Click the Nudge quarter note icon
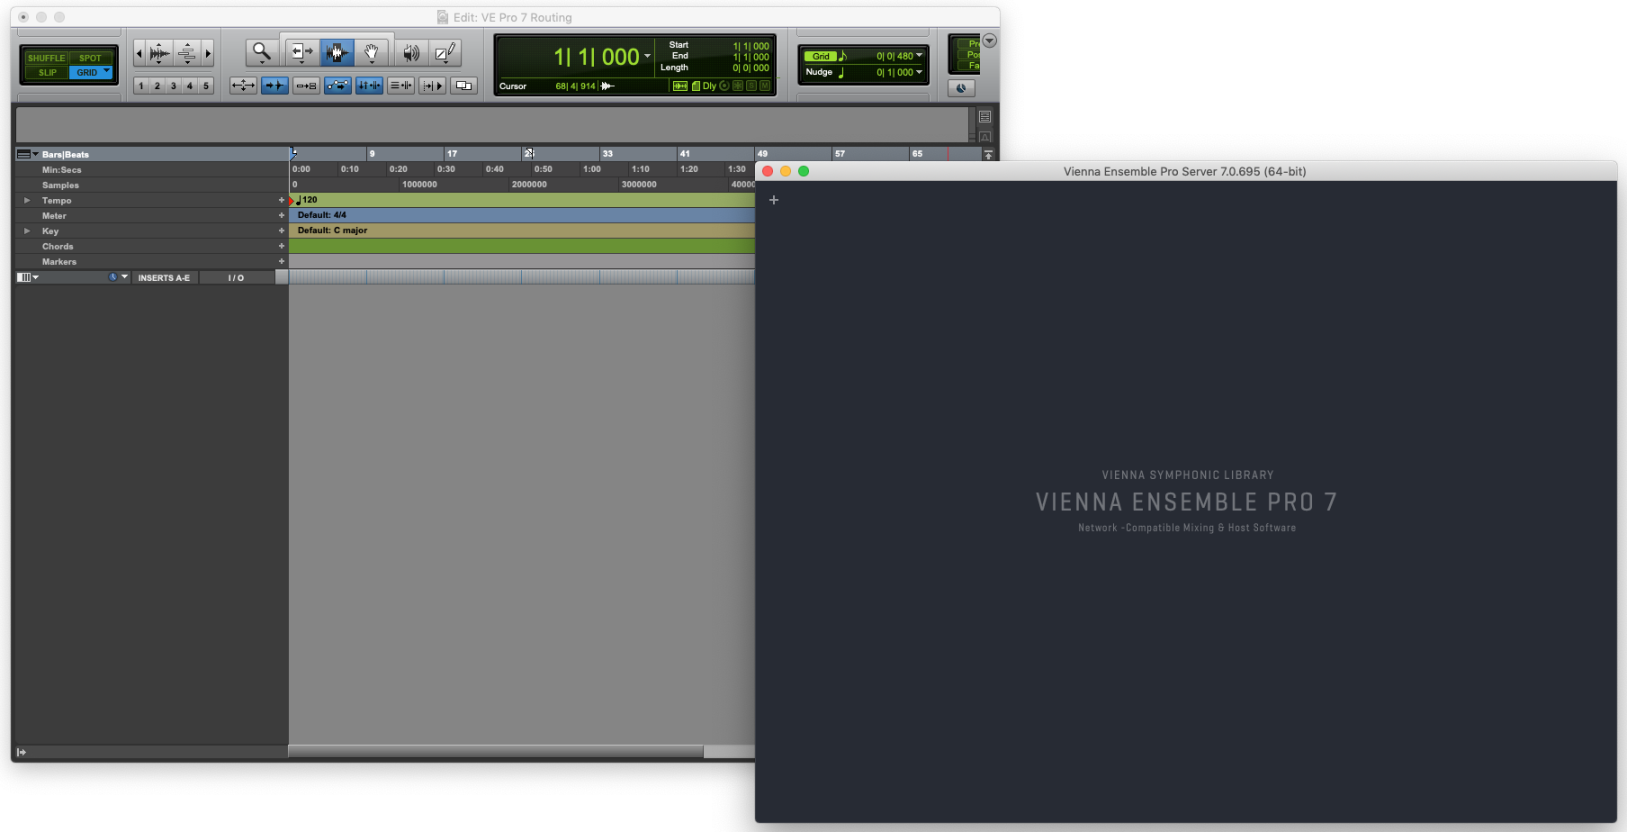The width and height of the screenshot is (1627, 832). pos(841,72)
